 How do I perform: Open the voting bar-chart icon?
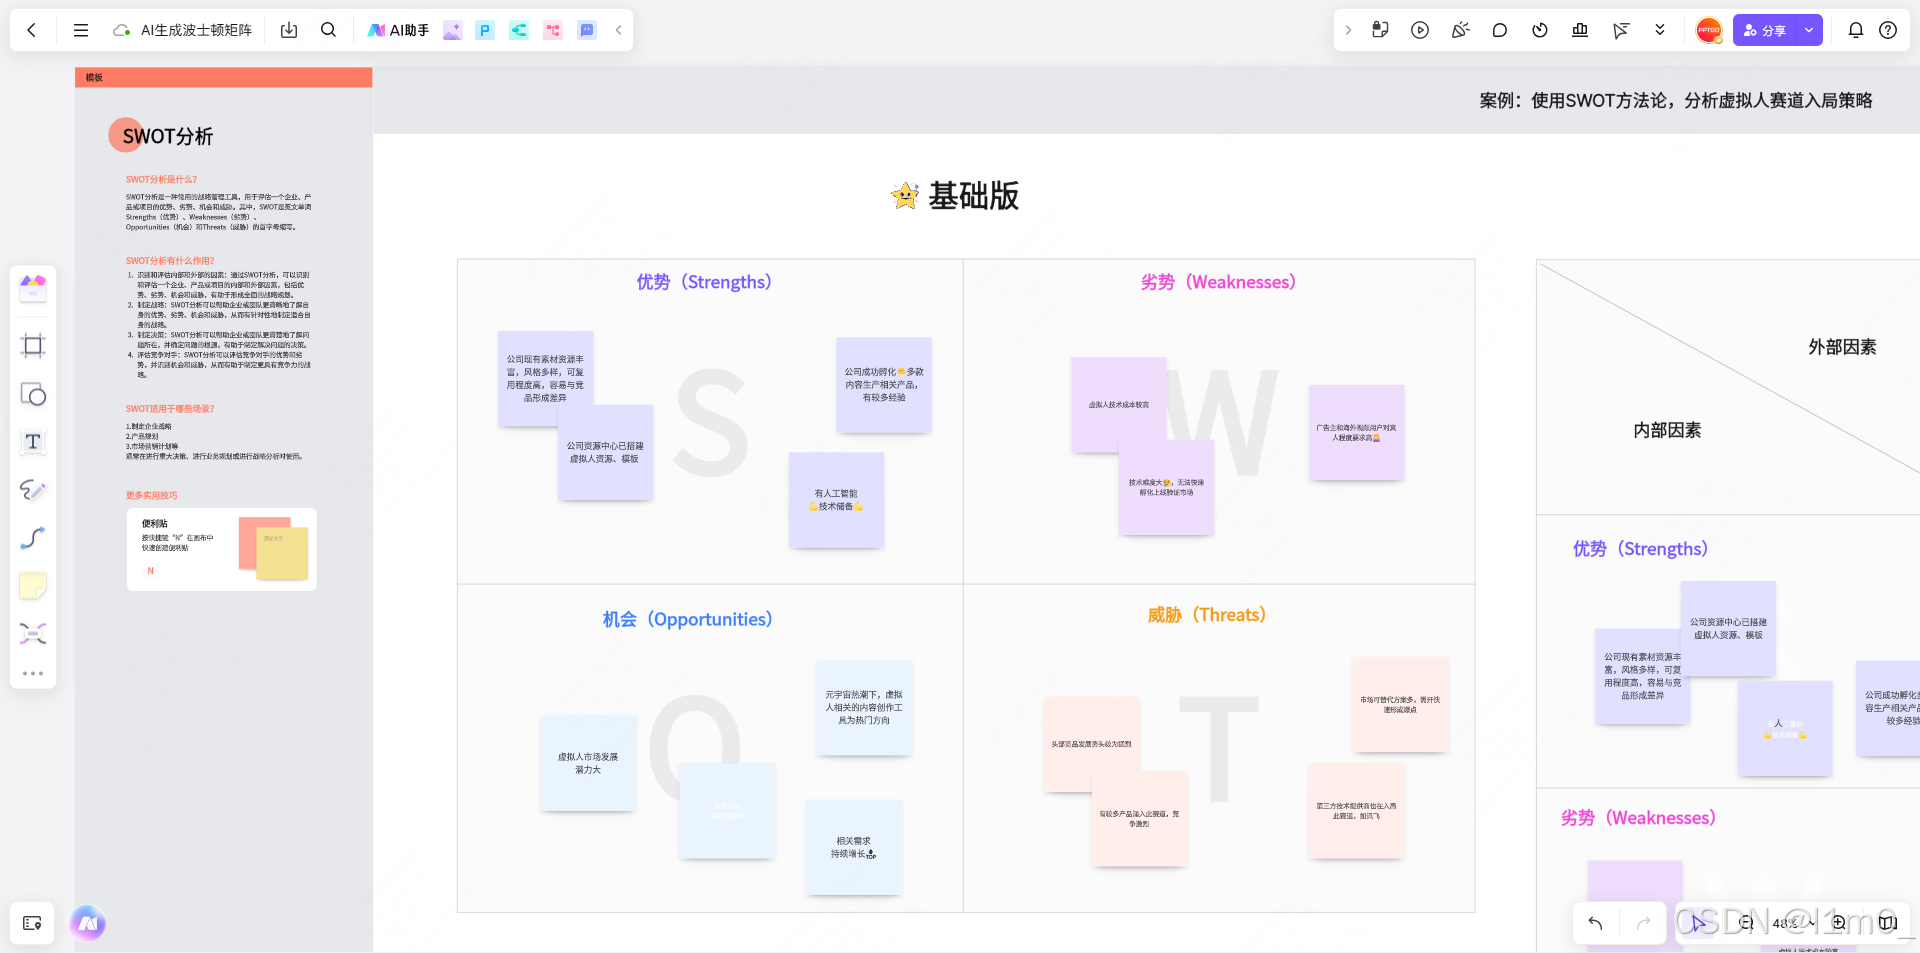click(x=1580, y=30)
